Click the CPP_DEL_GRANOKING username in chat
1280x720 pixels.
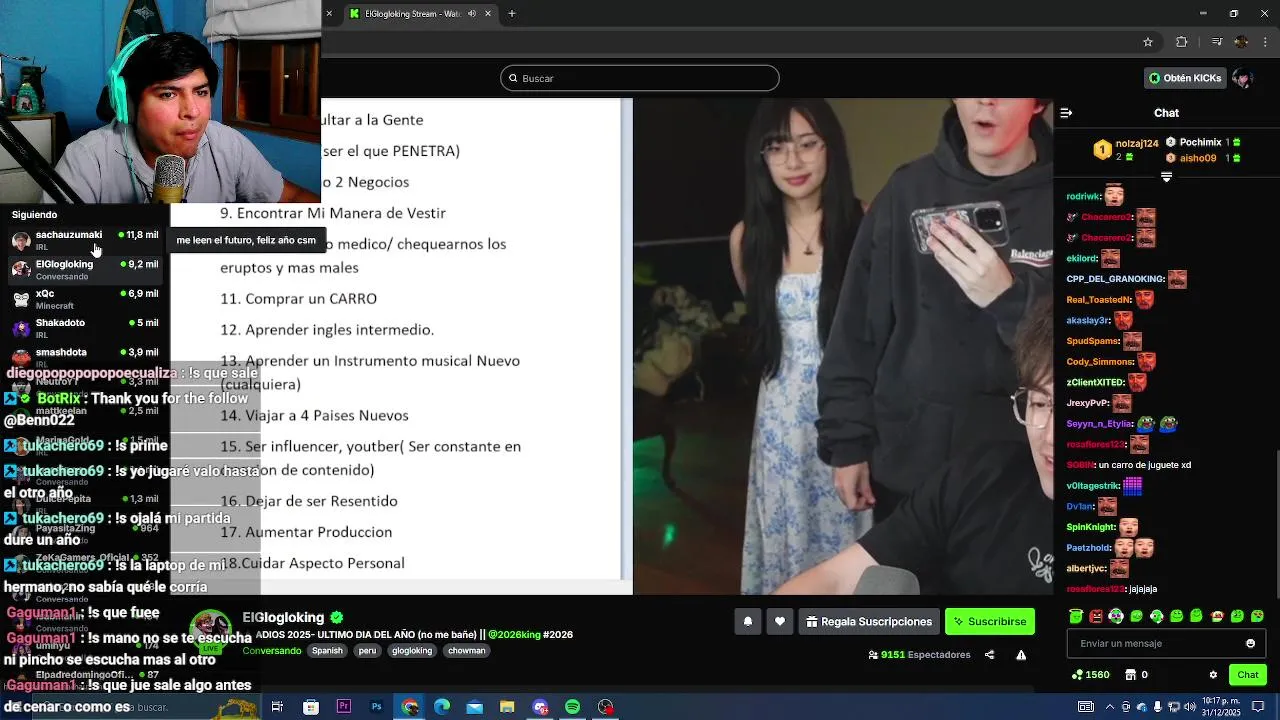[x=1115, y=279]
